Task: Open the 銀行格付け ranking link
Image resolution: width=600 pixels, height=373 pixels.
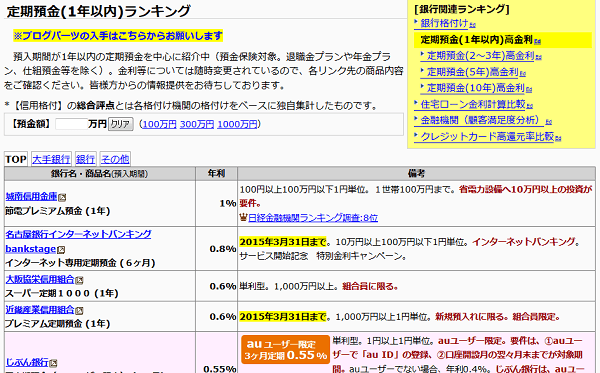Action: (444, 23)
